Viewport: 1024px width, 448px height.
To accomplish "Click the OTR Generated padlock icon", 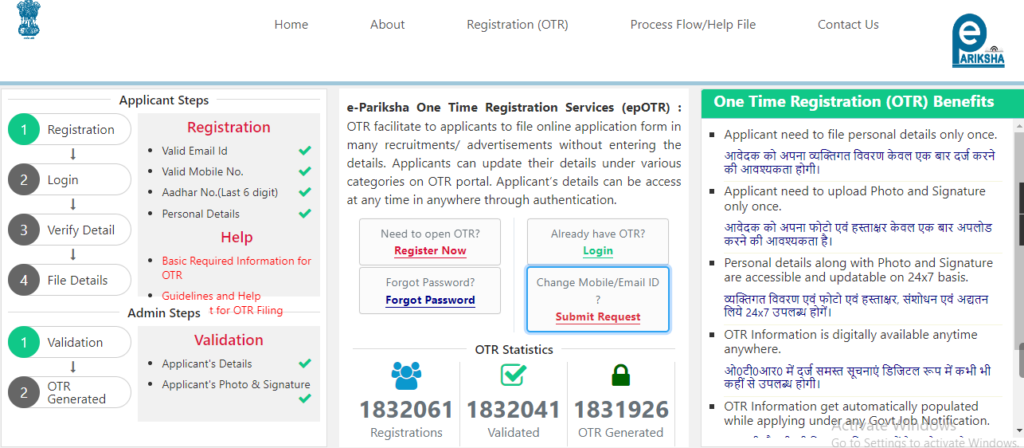I will pyautogui.click(x=620, y=376).
